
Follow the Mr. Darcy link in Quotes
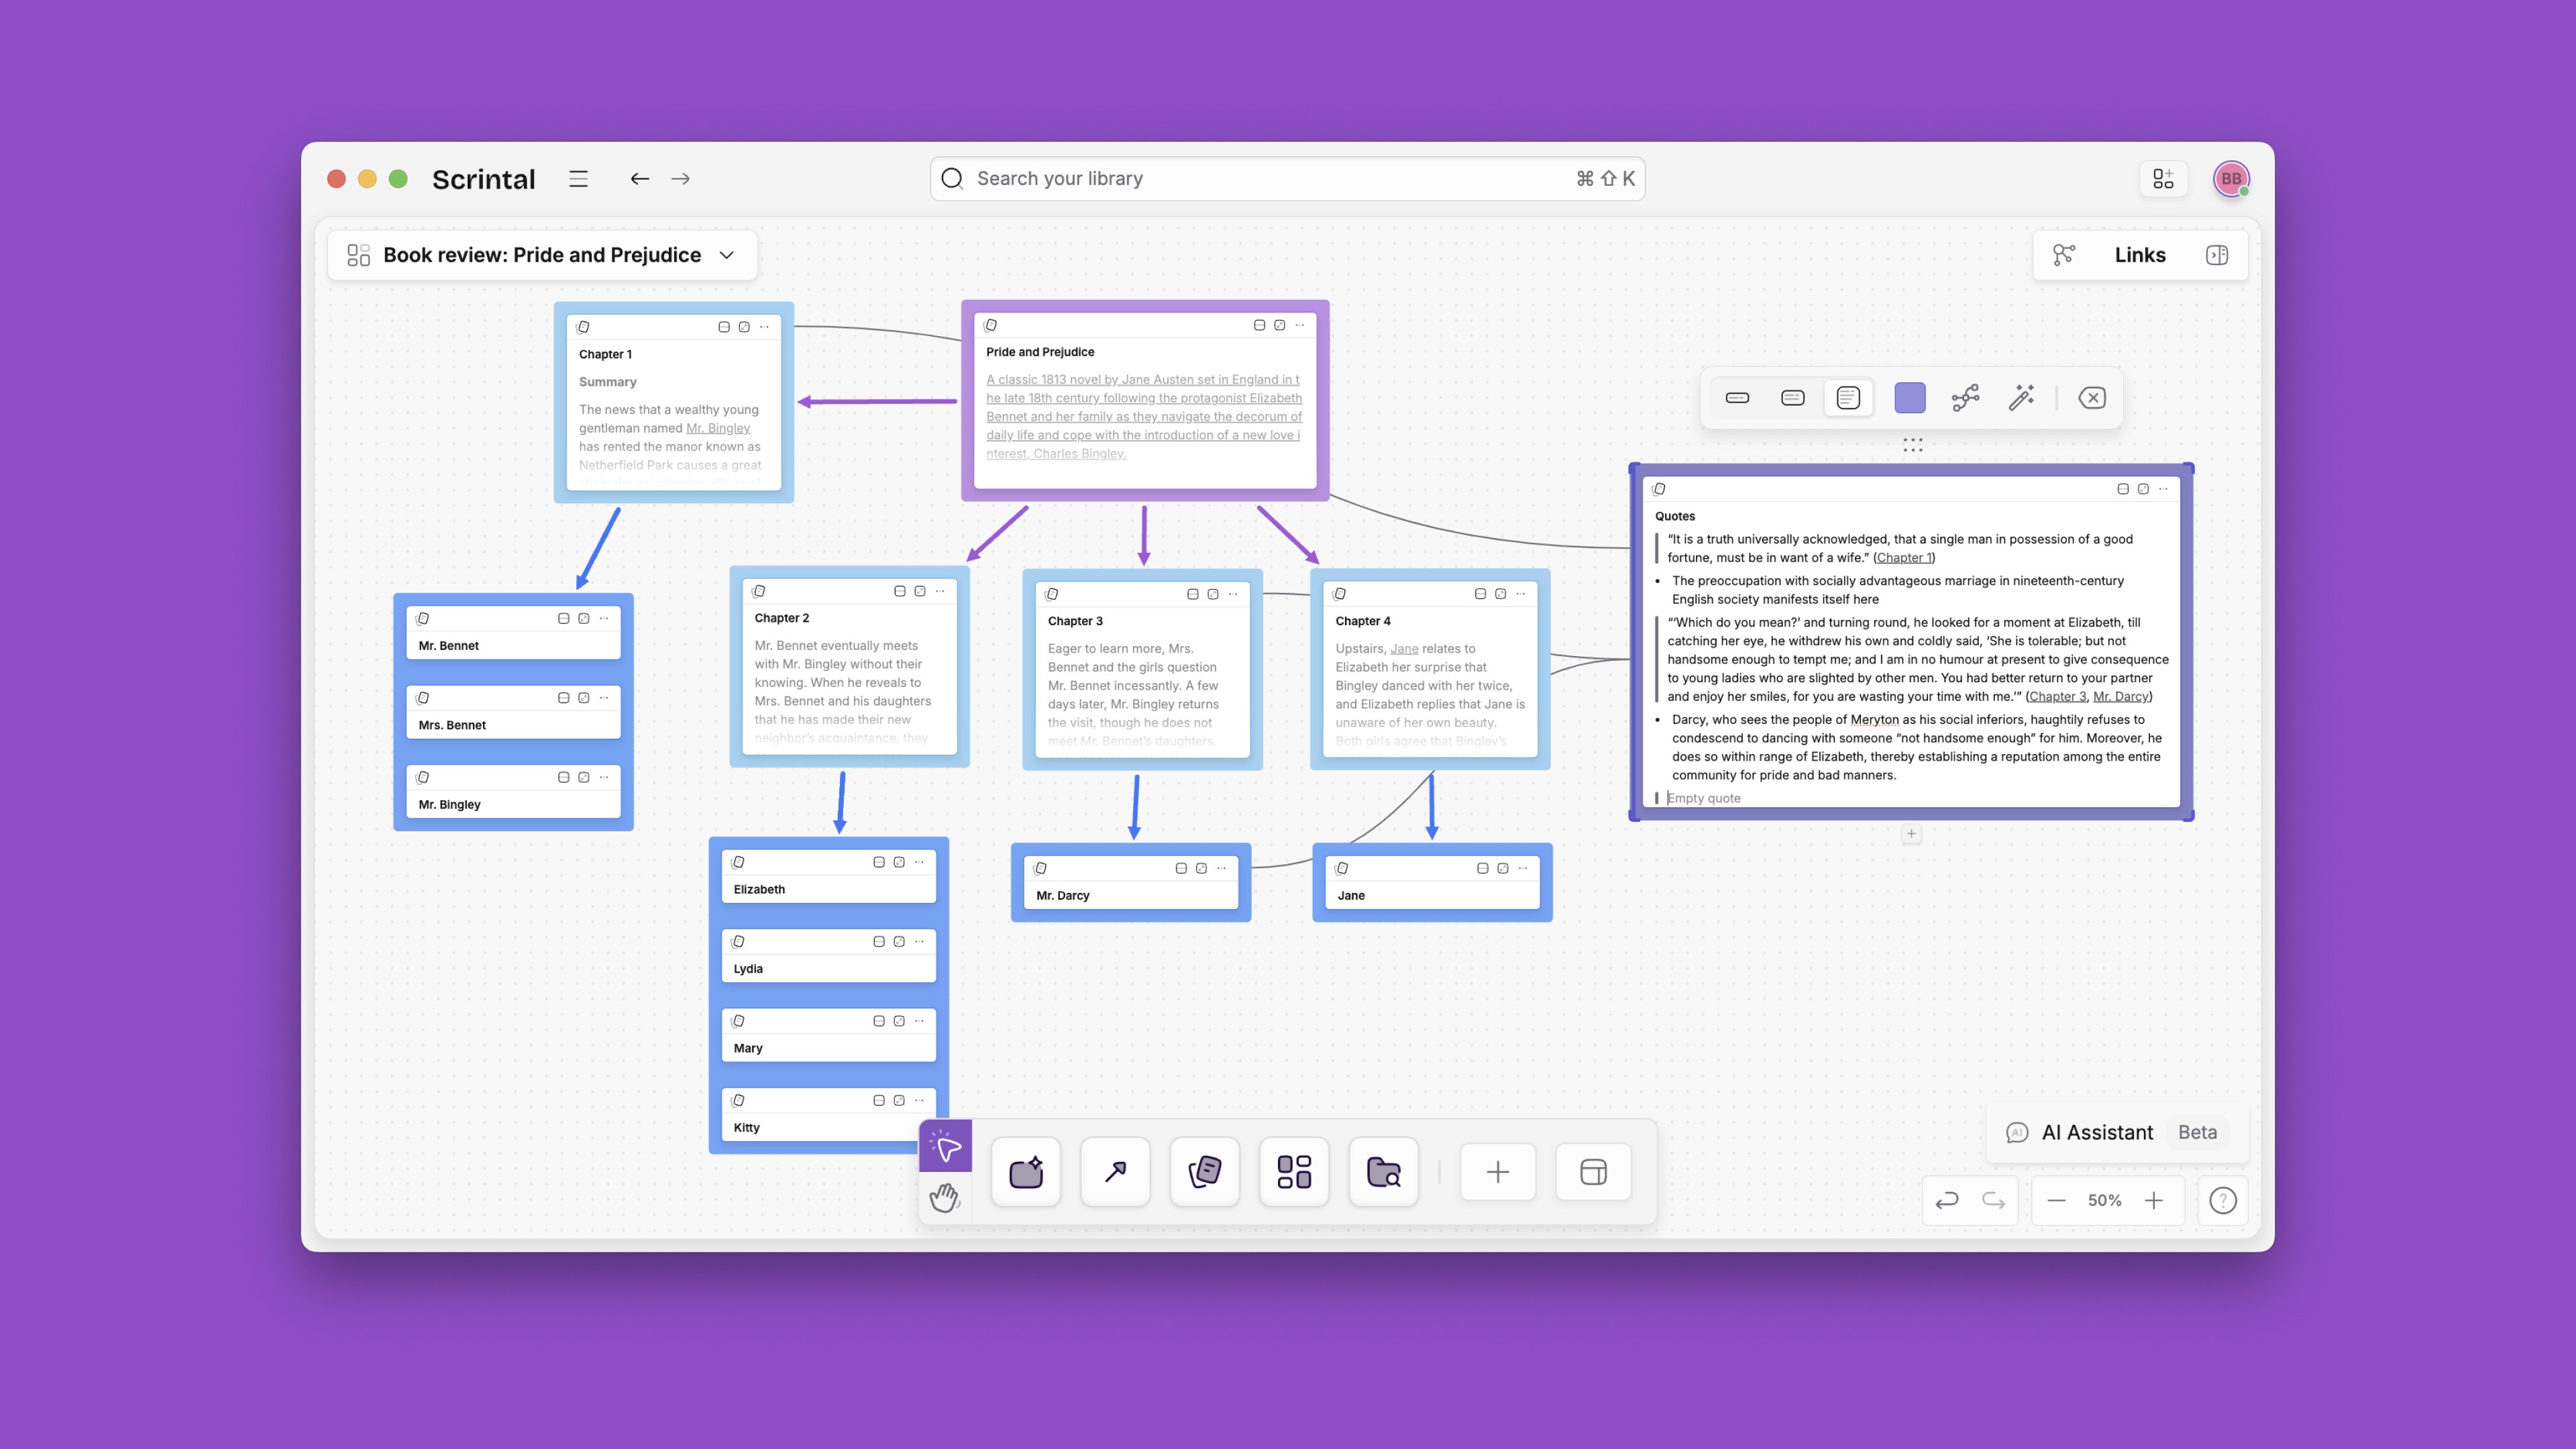tap(2120, 697)
